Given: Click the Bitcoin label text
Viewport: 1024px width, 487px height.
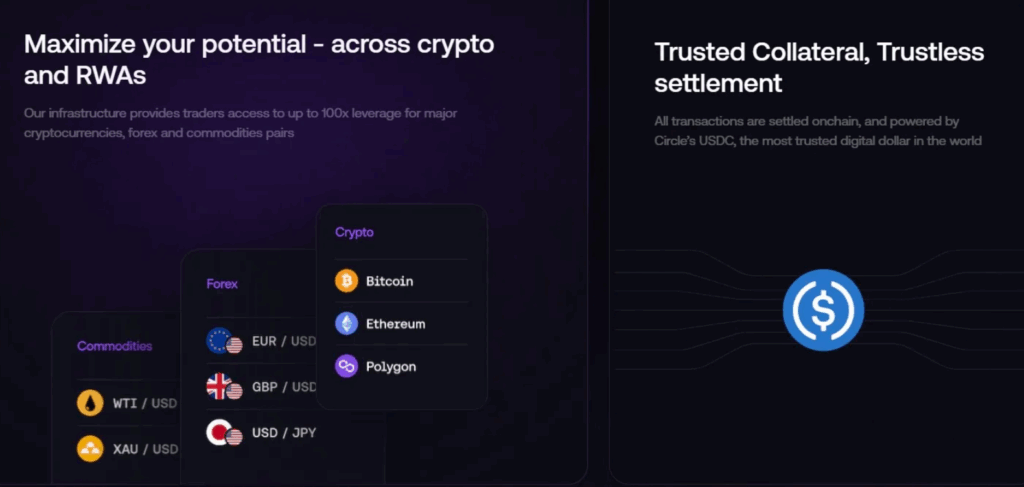Looking at the screenshot, I should [x=389, y=281].
